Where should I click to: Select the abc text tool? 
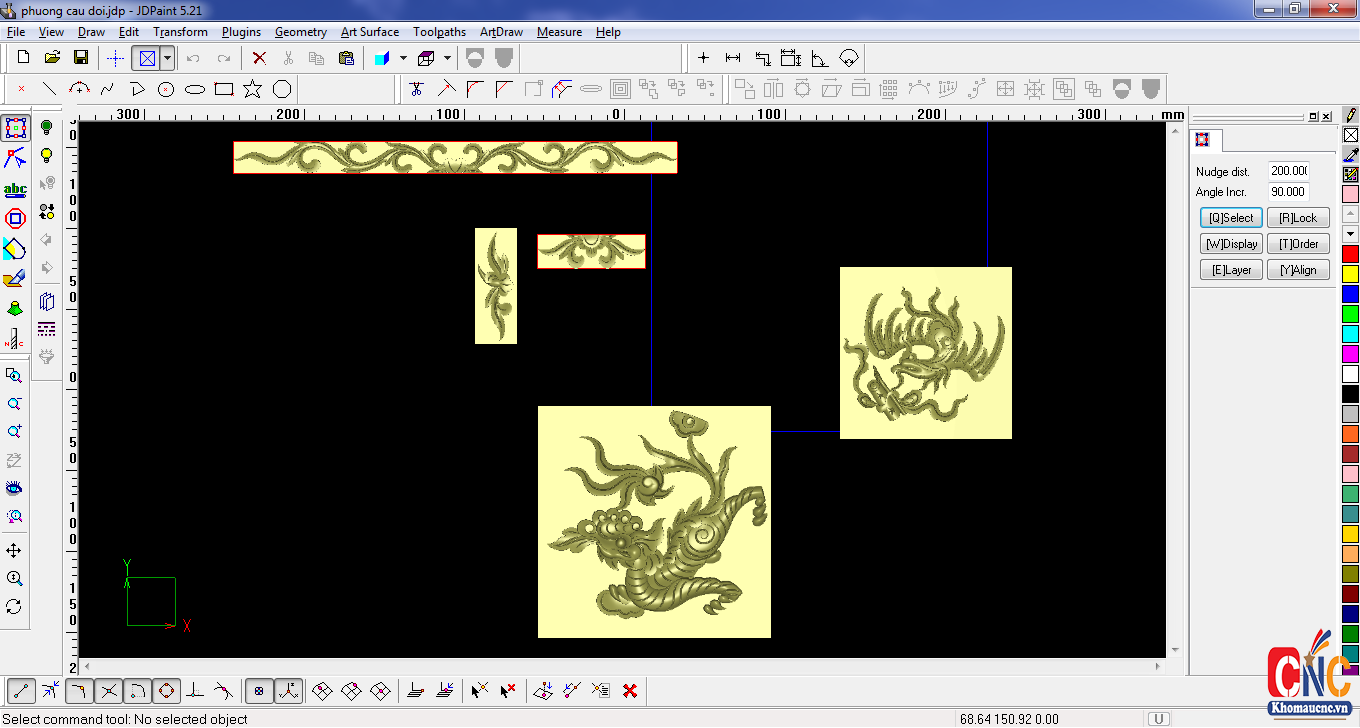click(15, 189)
